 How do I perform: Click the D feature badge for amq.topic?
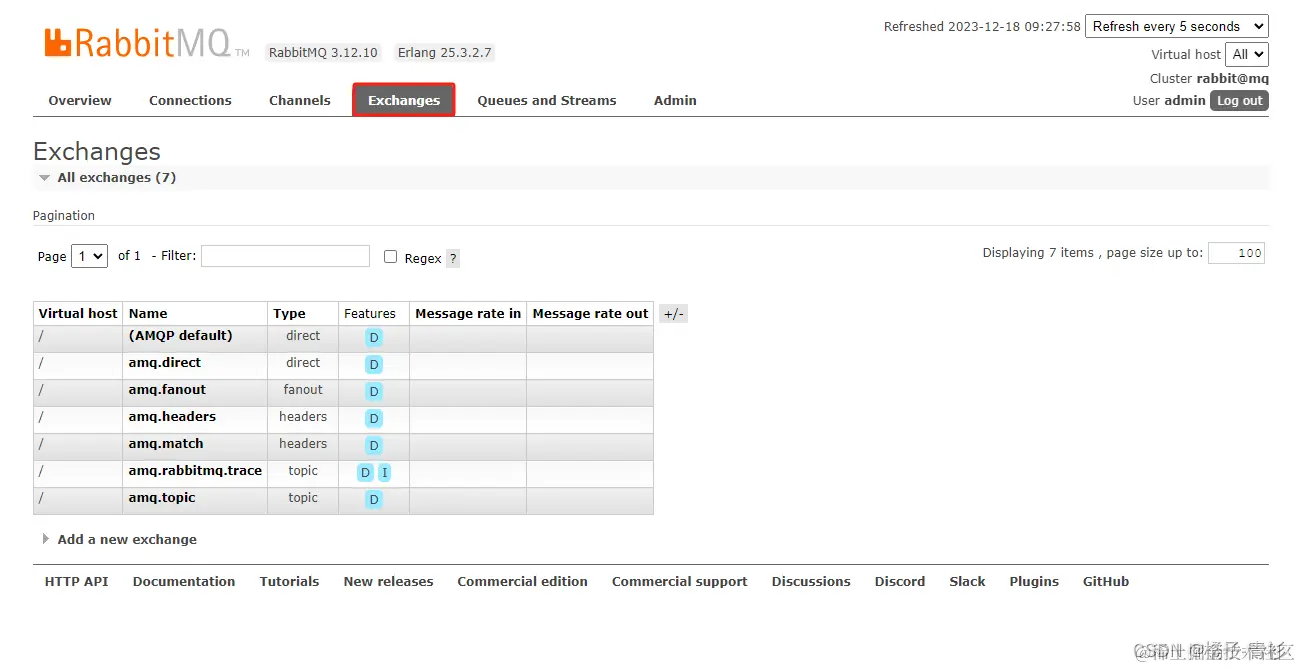pyautogui.click(x=374, y=500)
